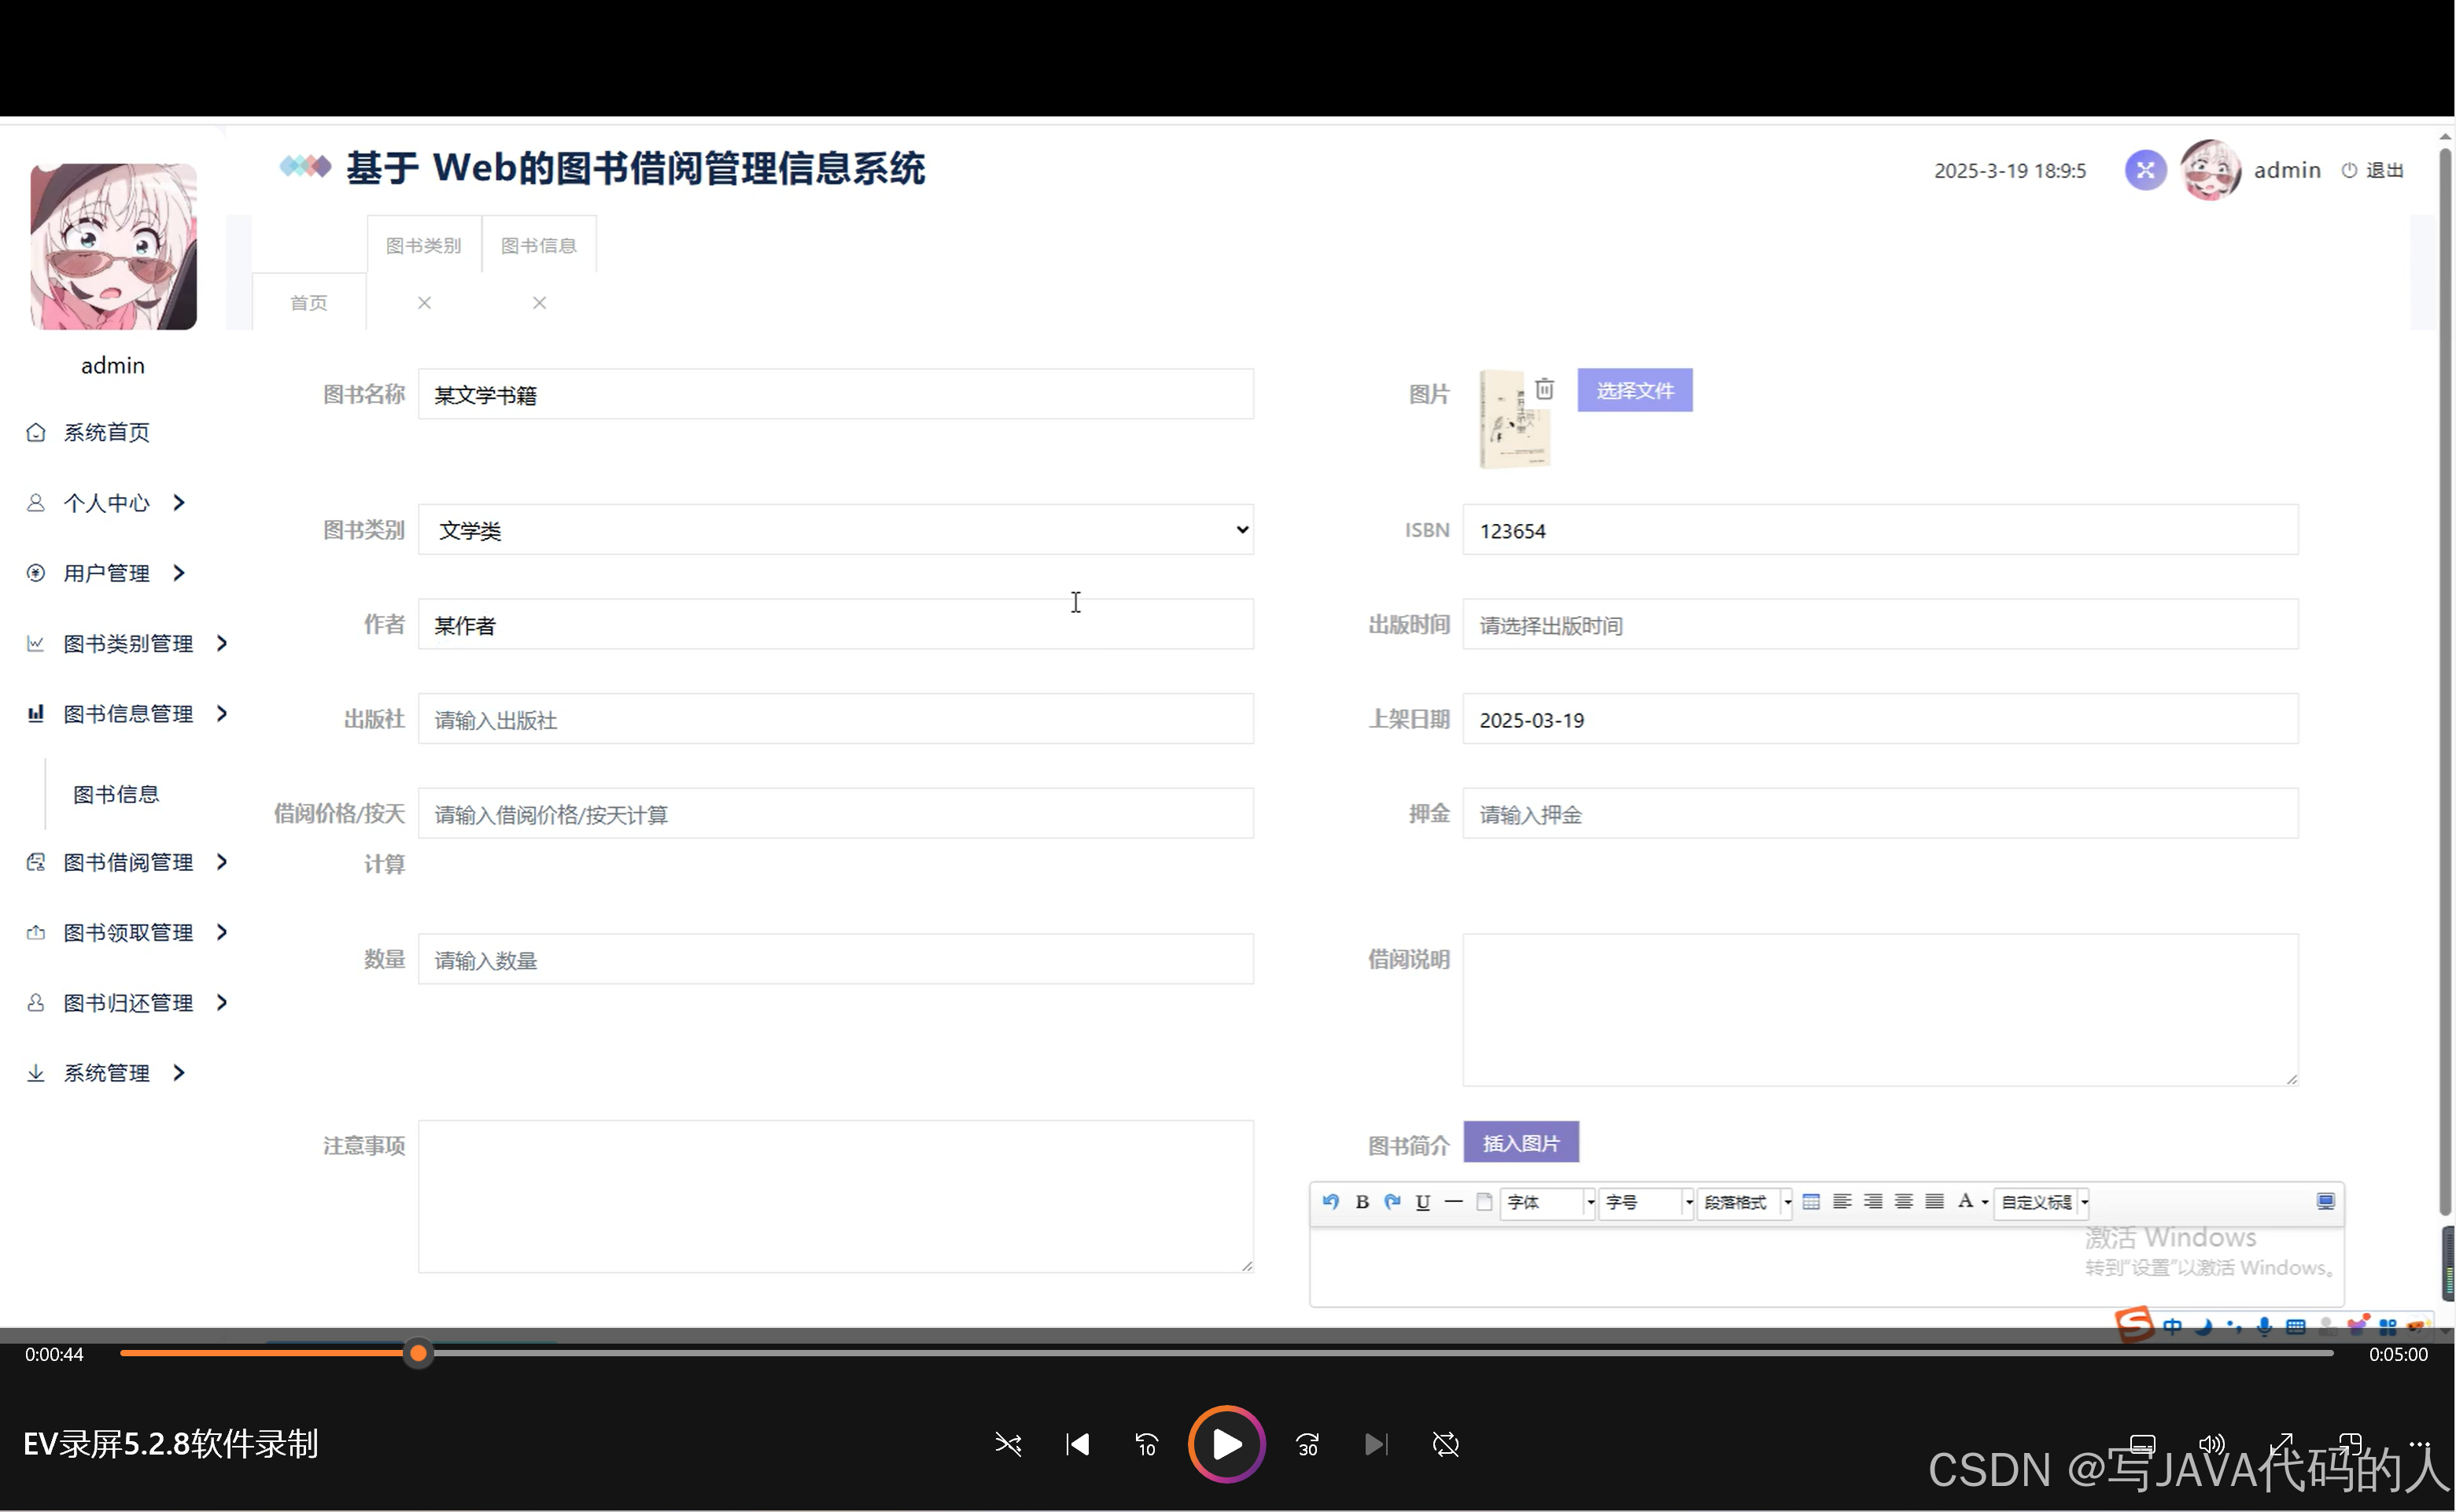The width and height of the screenshot is (2456, 1512).
Task: Delete the uploaded book cover via trash icon
Action: tap(1544, 388)
